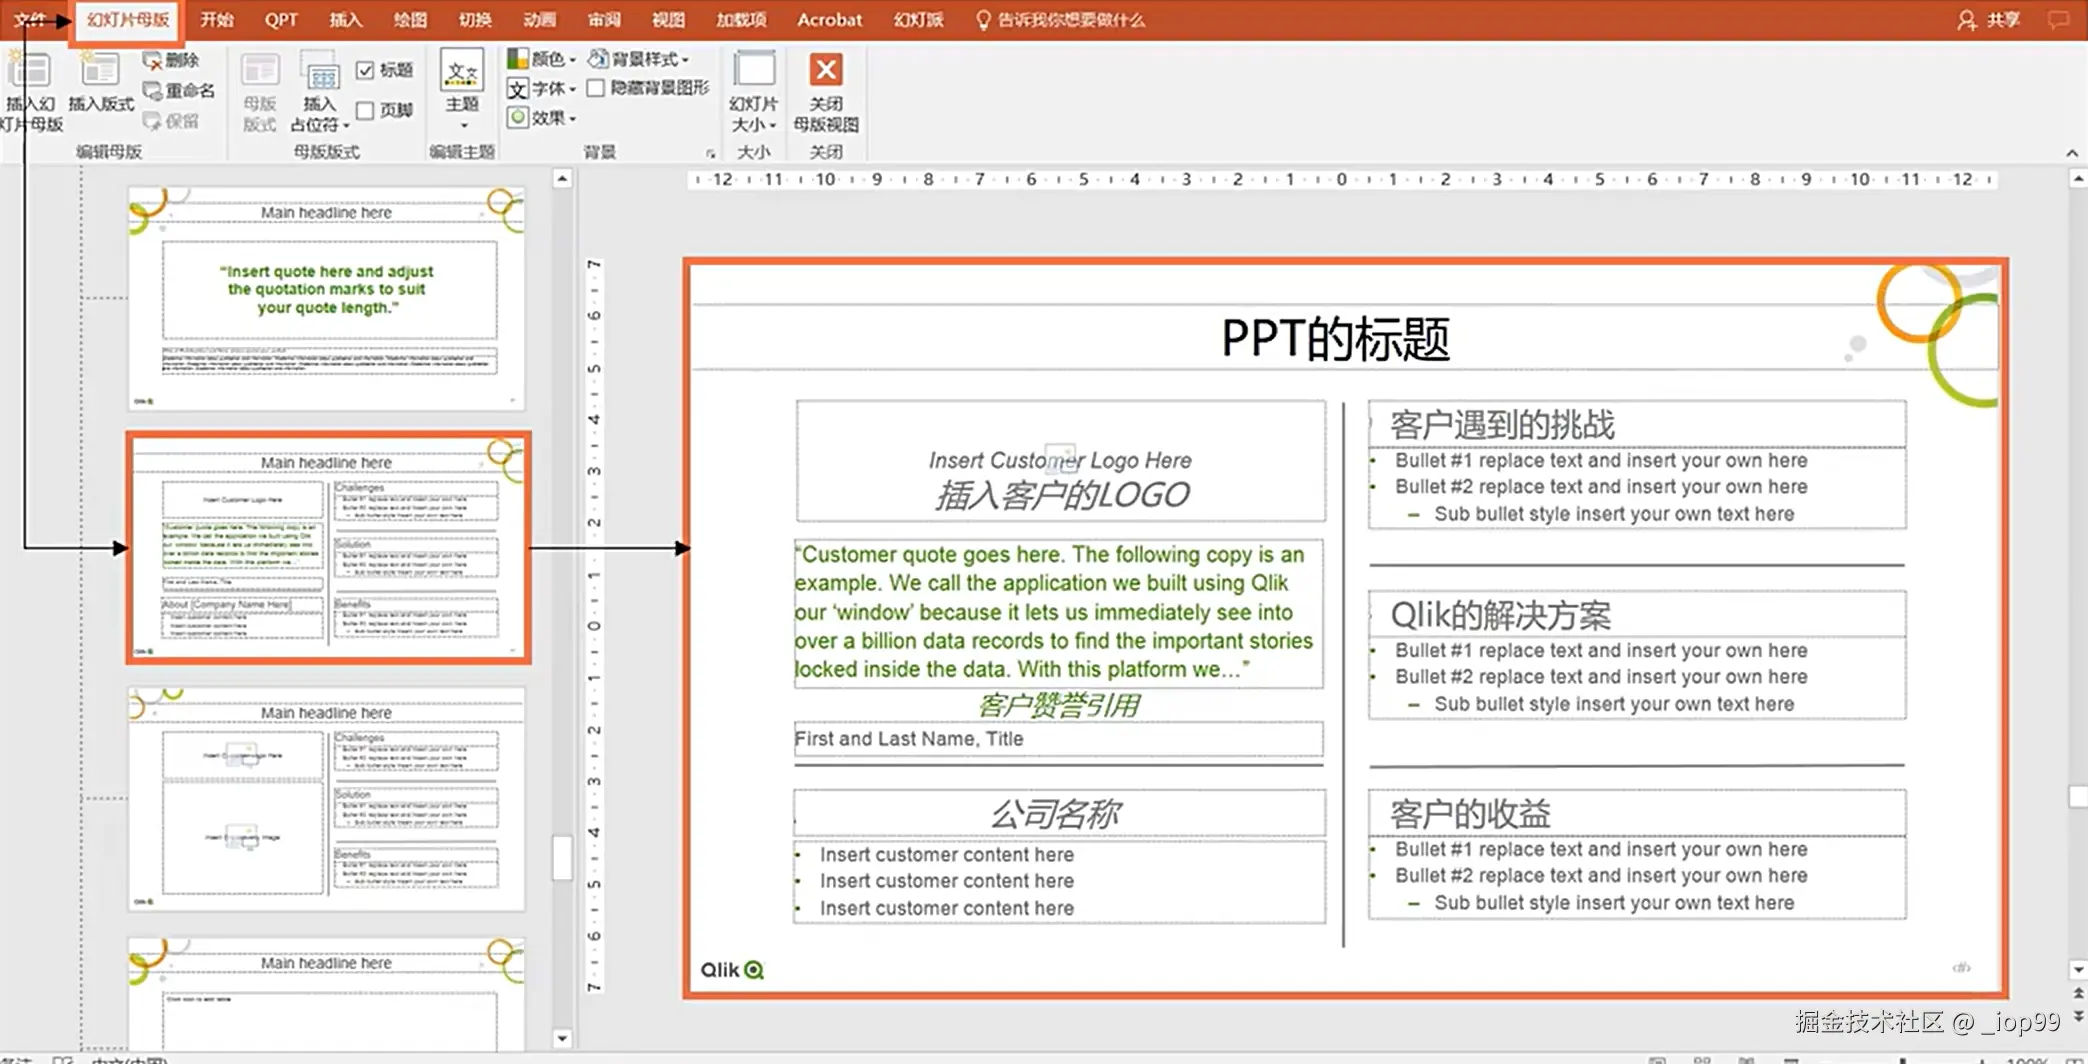Click the Master Layout (母版版式) icon
The height and width of the screenshot is (1064, 2088).
[x=260, y=70]
